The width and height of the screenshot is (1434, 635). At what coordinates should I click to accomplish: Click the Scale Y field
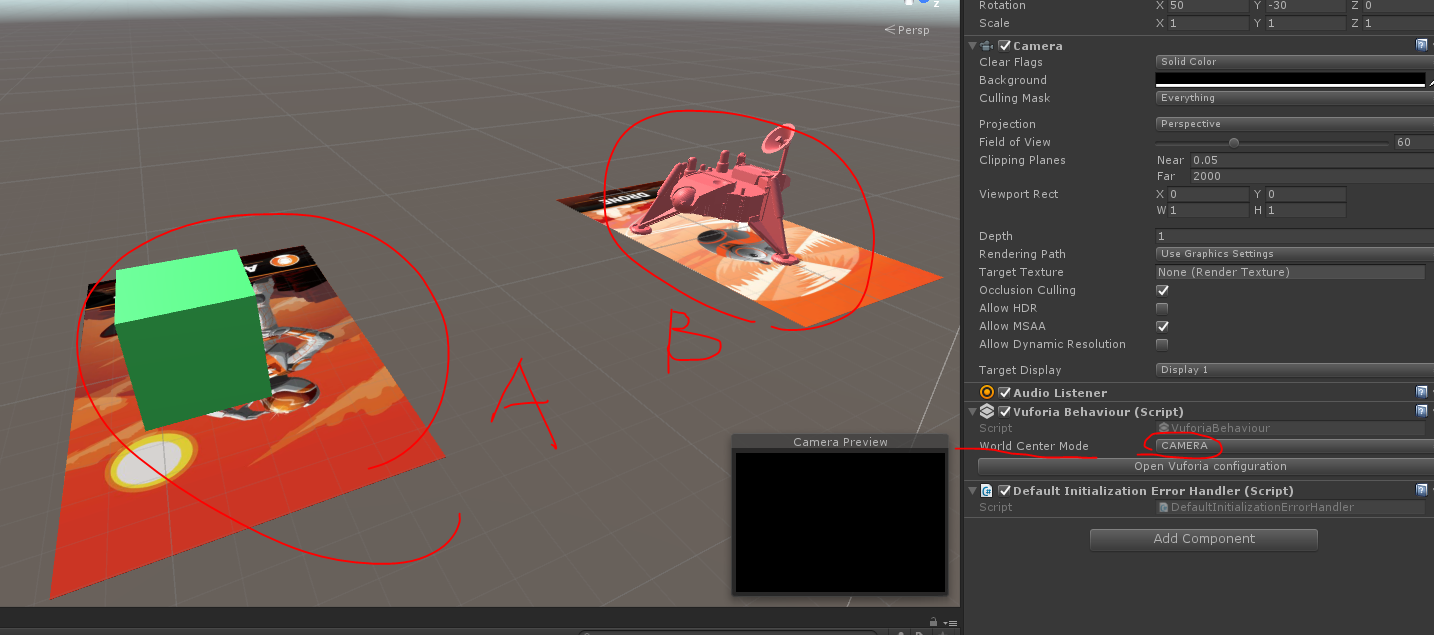click(x=1305, y=23)
